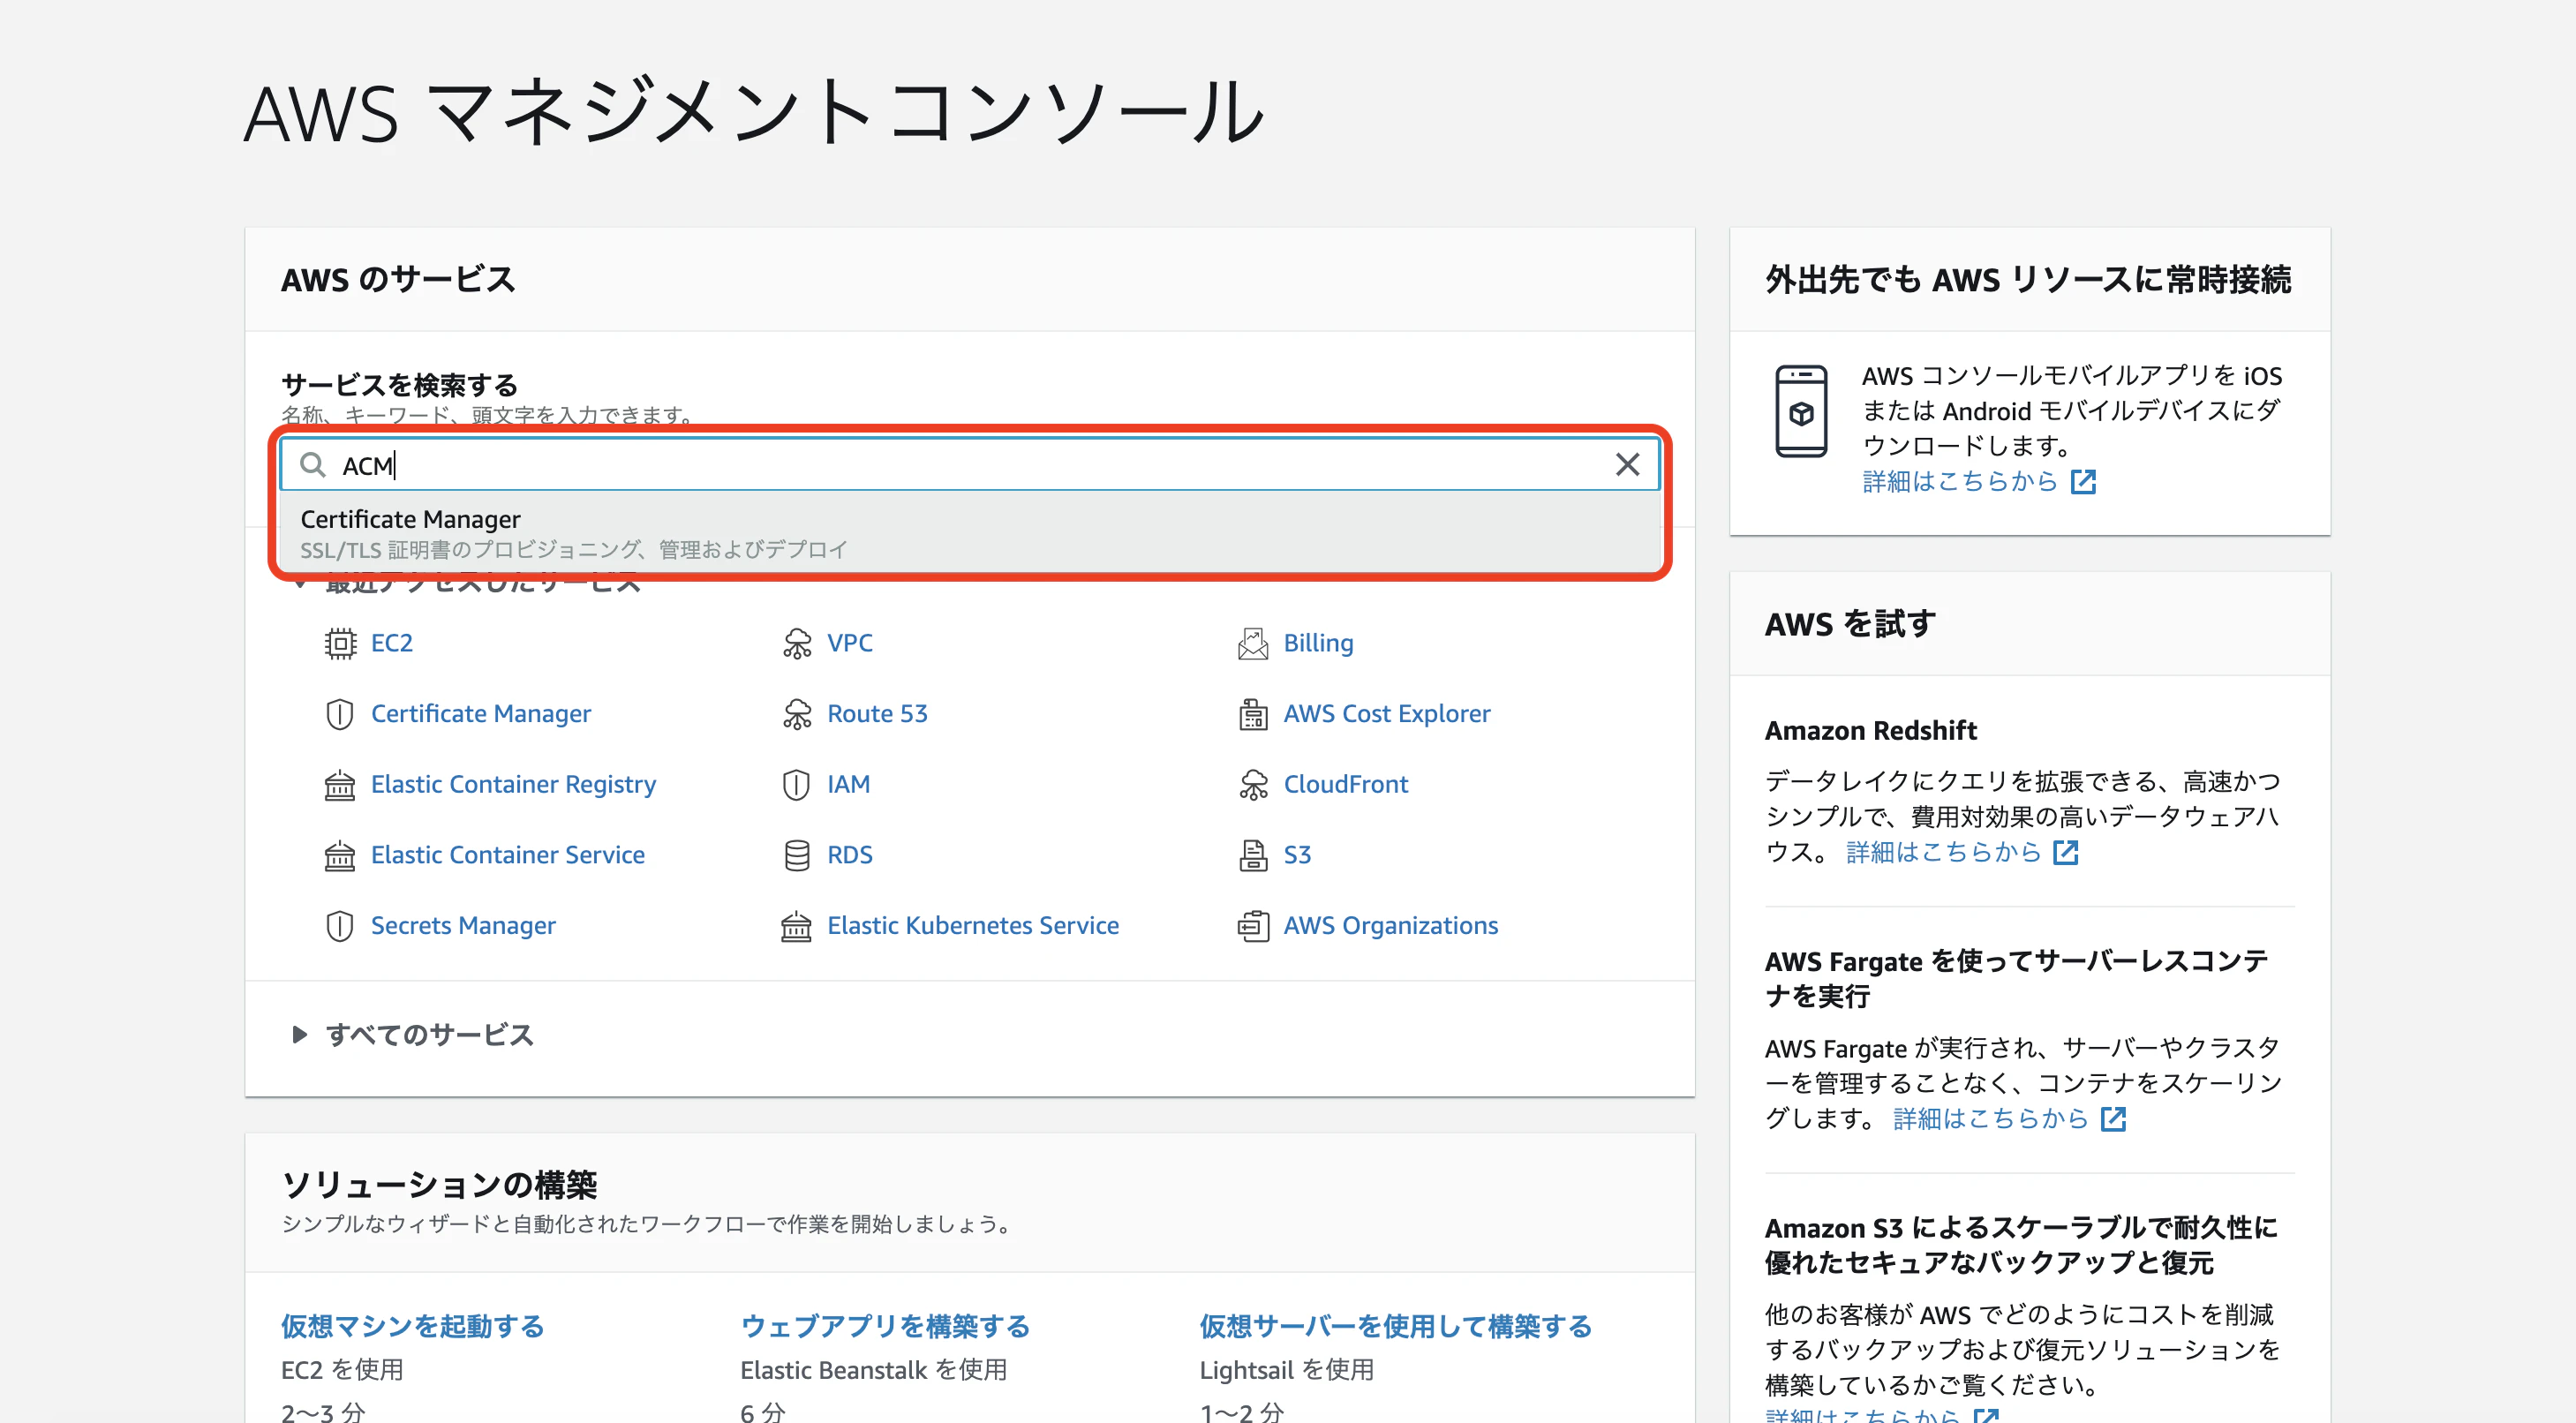
Task: Click the Secrets Manager shield icon
Action: [340, 926]
